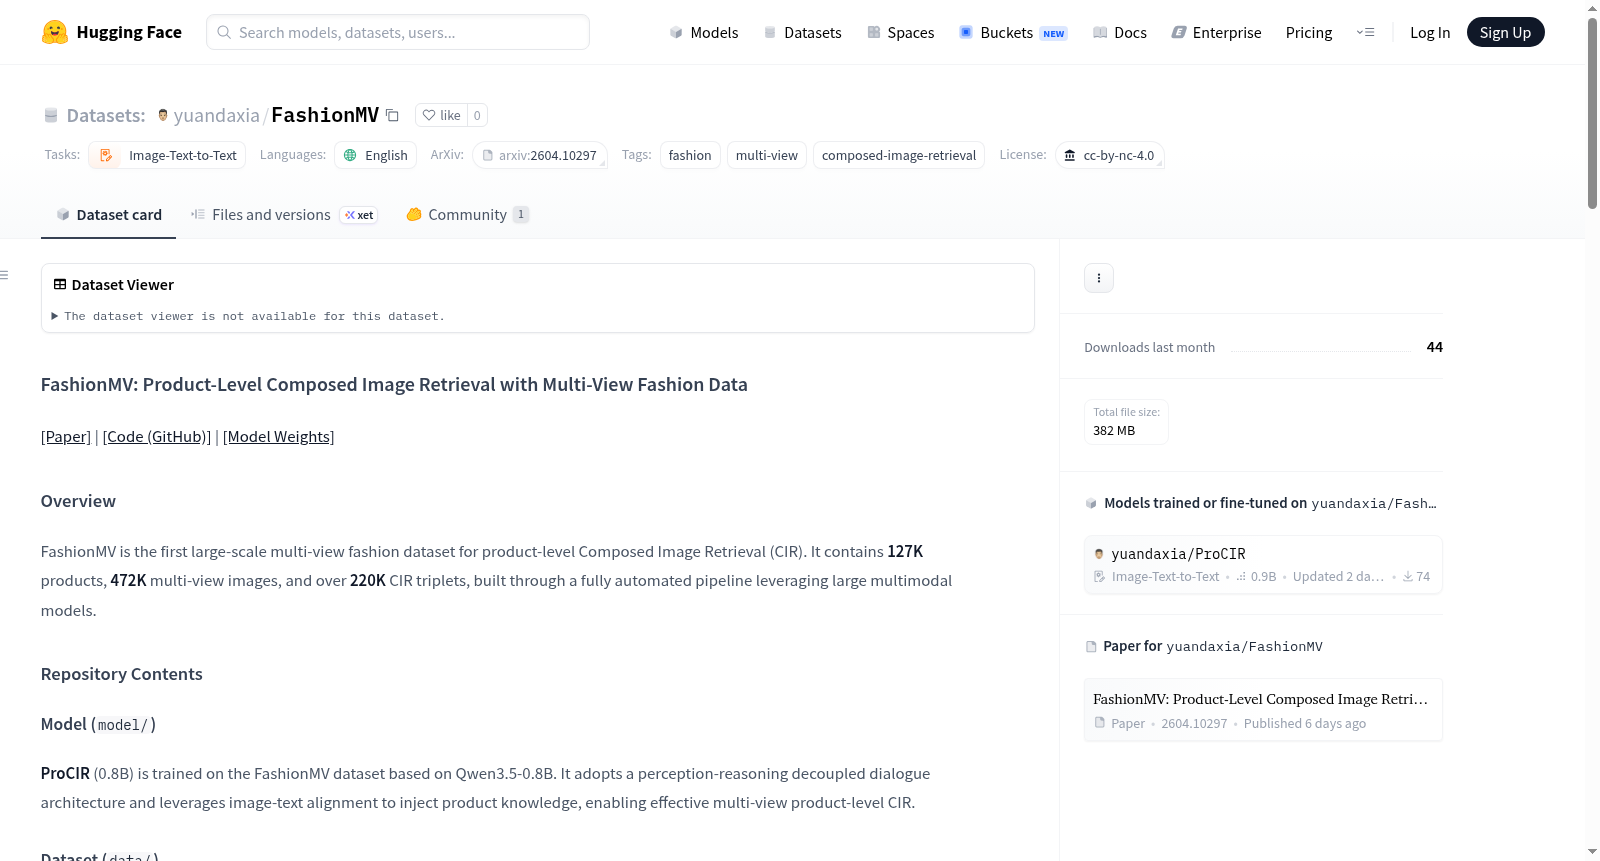
Task: Focus the search models and datasets field
Action: 398,32
